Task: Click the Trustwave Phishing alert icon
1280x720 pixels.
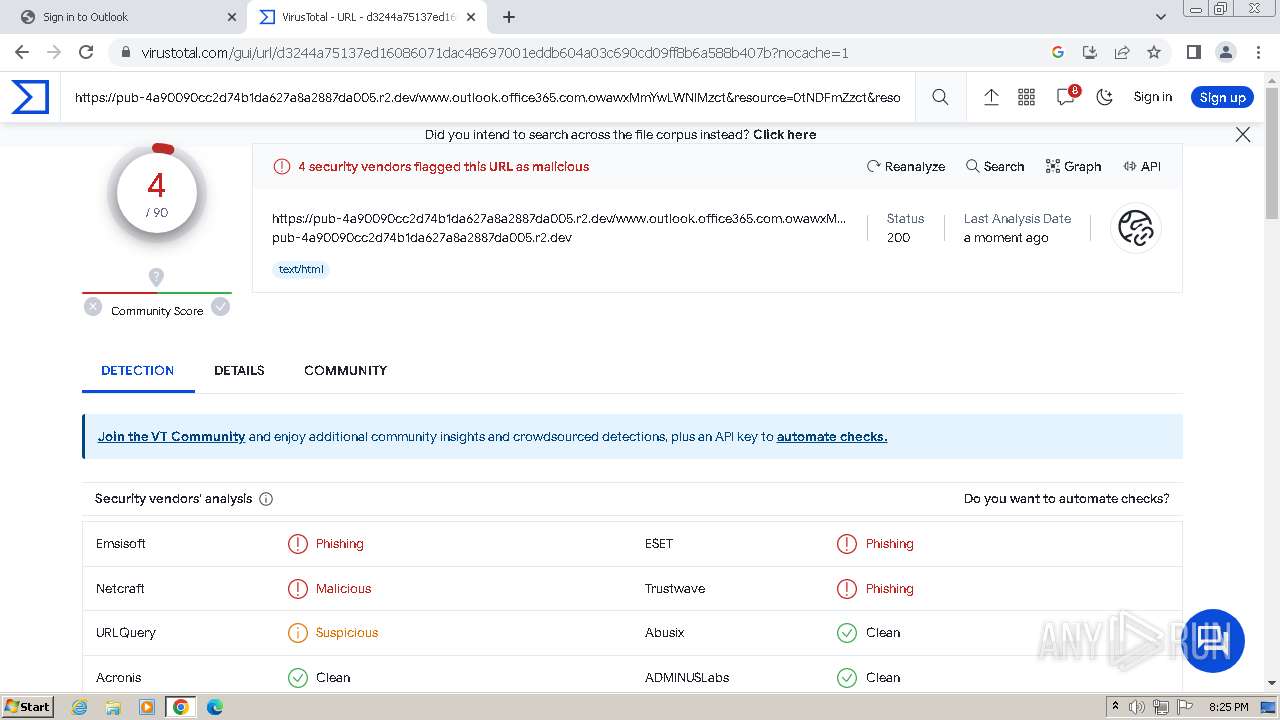Action: pos(847,589)
